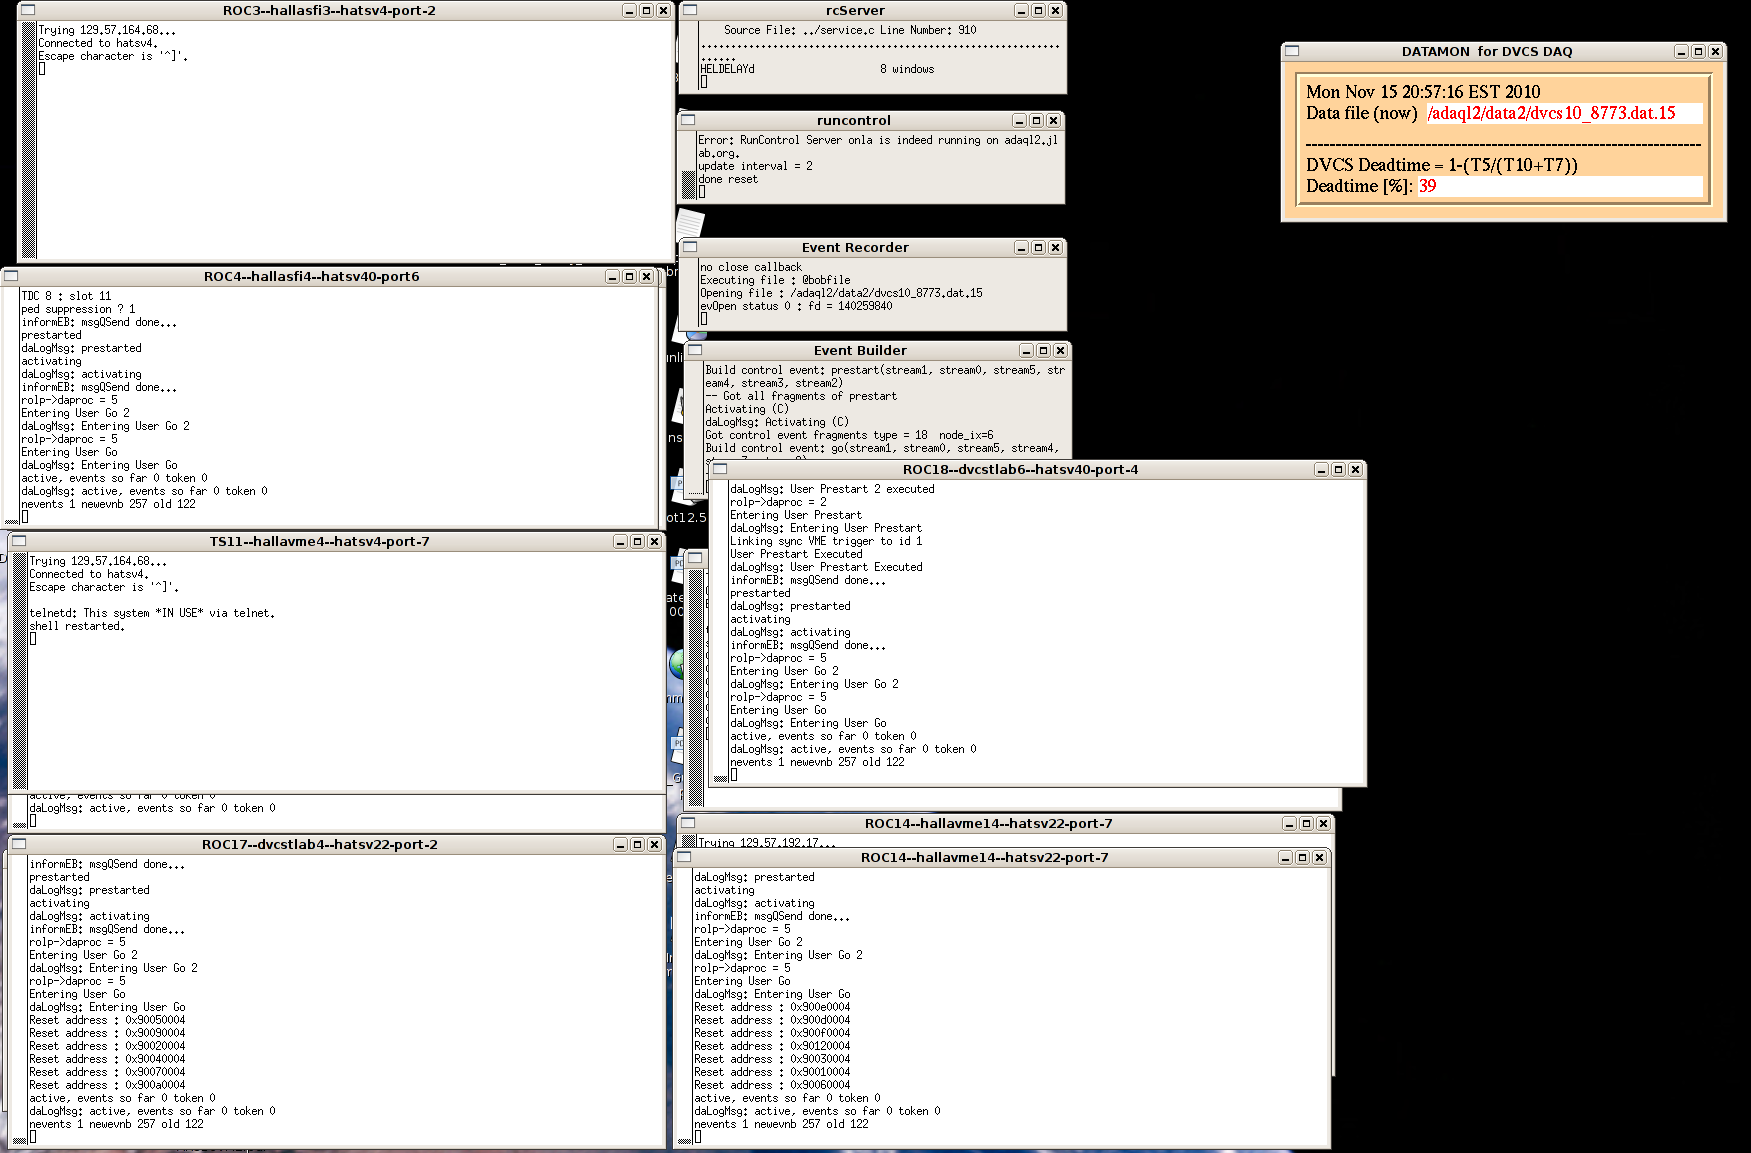
Task: Minimize the Event Builder window
Action: 1026,351
